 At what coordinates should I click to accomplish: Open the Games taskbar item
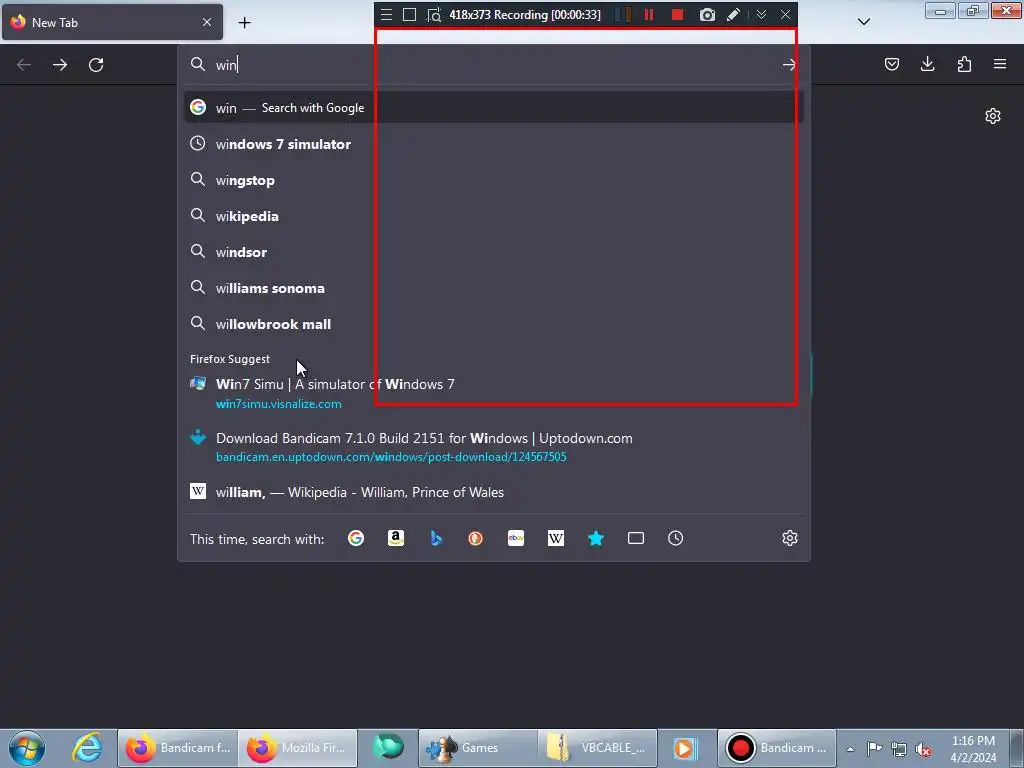point(478,748)
